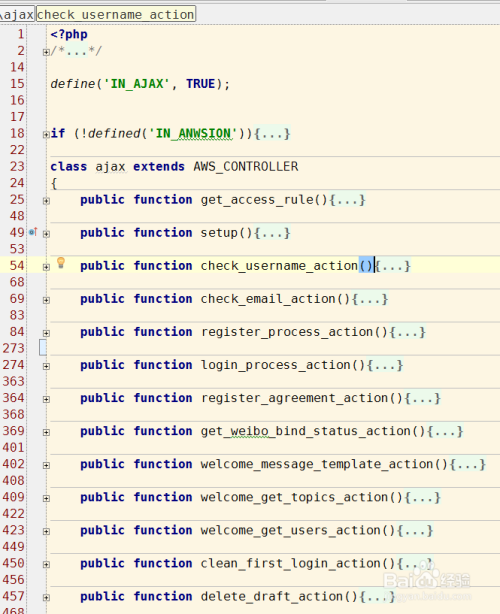The image size is (500, 614).
Task: Expand the welcome_message_template_action function fold
Action: click(x=46, y=465)
